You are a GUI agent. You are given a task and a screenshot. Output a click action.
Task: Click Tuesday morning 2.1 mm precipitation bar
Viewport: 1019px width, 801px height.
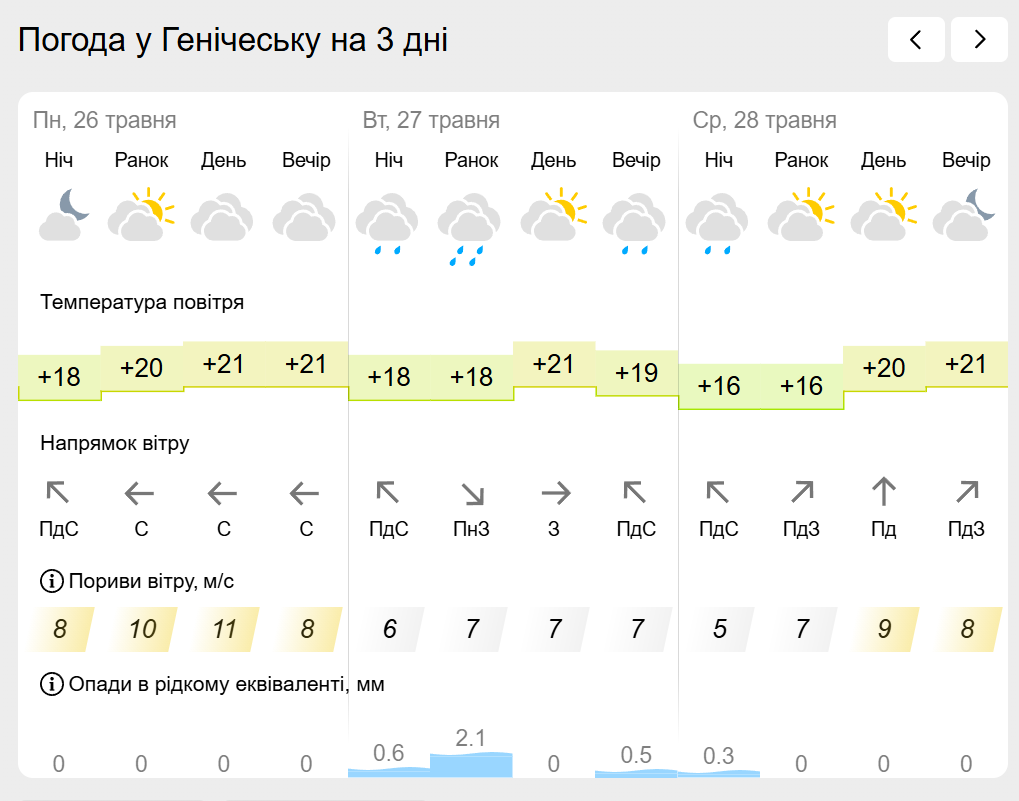click(471, 765)
